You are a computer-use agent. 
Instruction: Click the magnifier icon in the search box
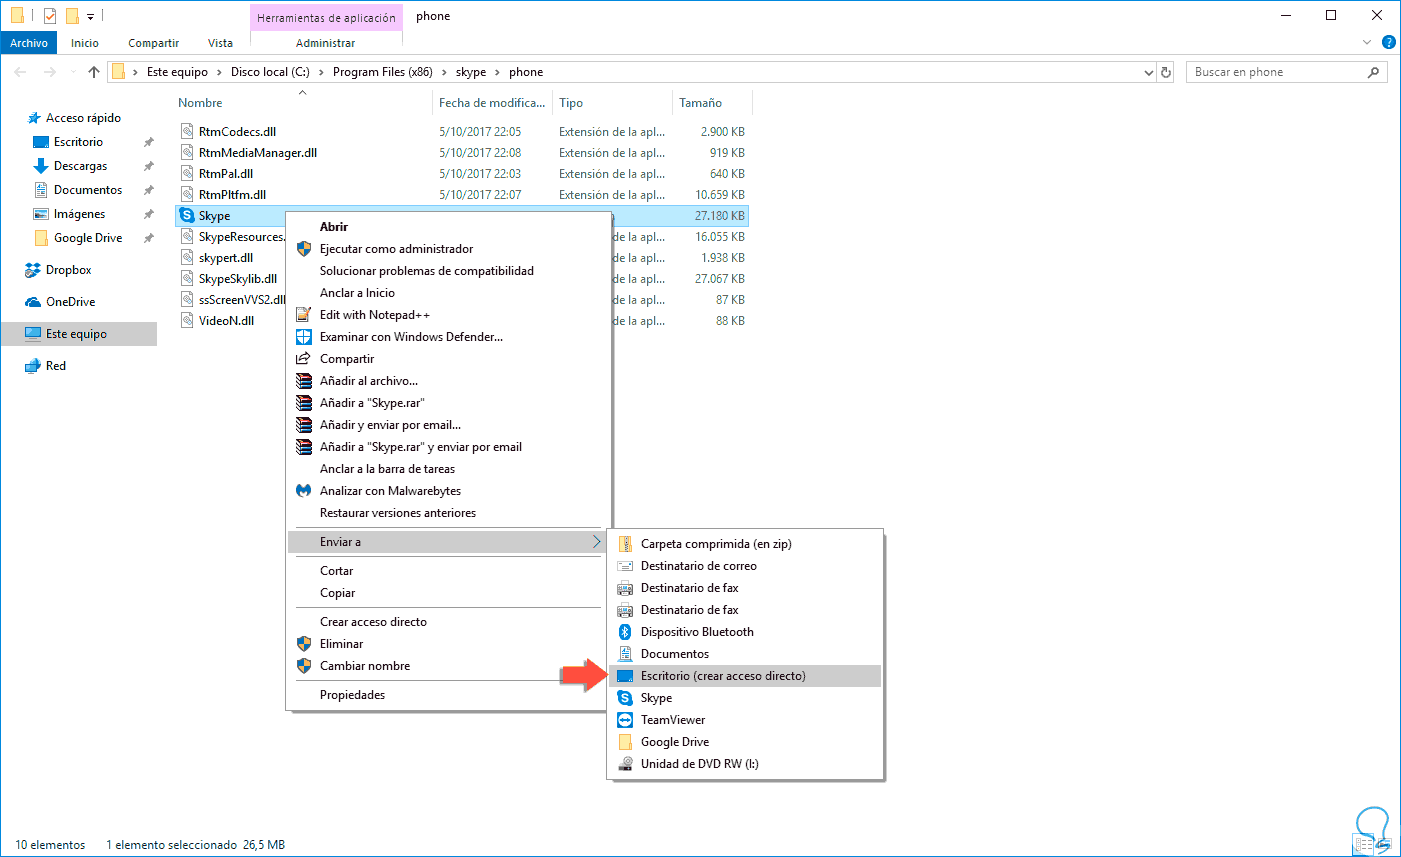pos(1373,72)
